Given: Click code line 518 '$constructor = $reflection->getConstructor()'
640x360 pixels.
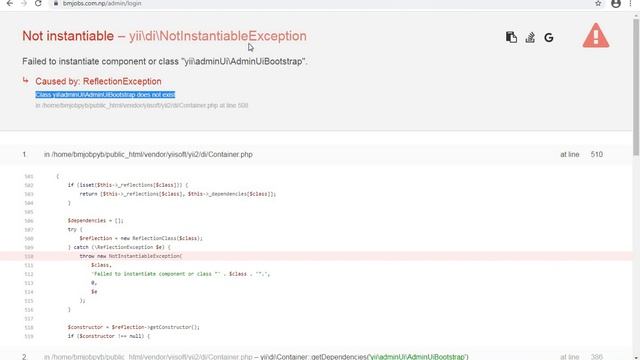Looking at the screenshot, I should click(133, 327).
